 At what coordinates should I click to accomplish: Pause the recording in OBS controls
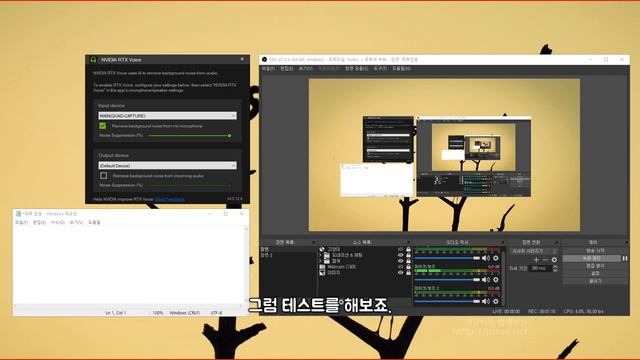[625, 258]
